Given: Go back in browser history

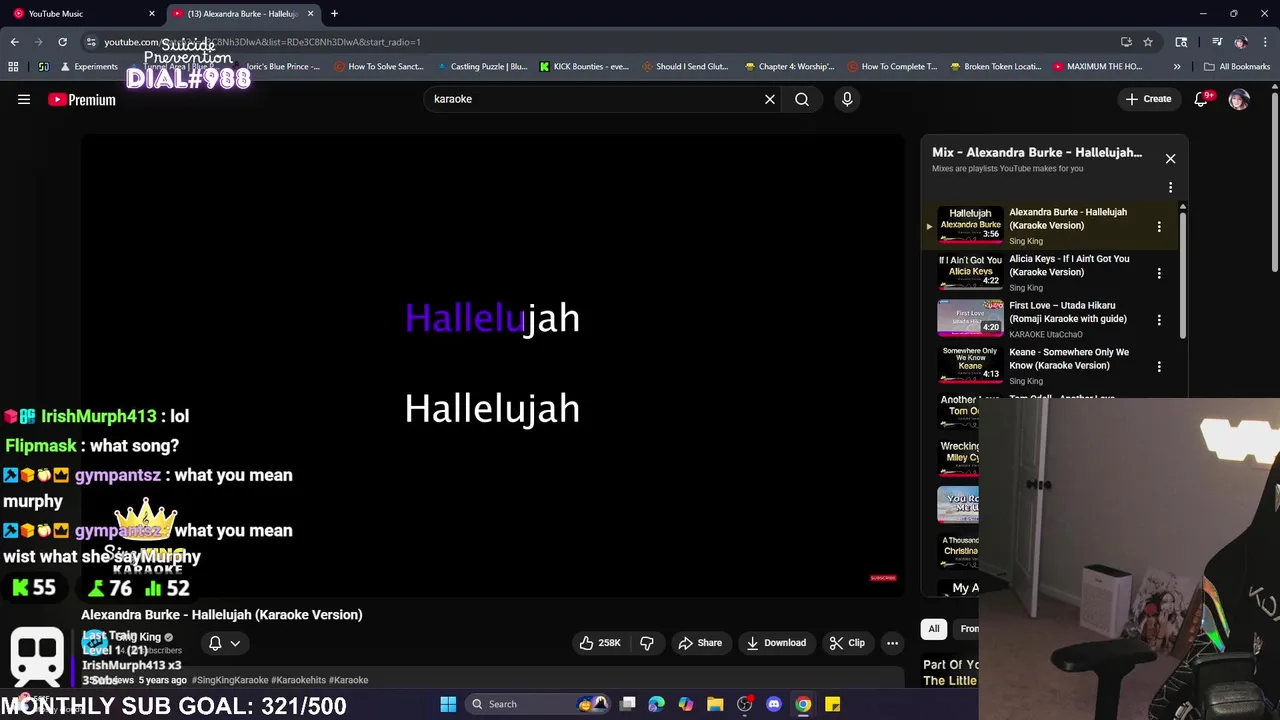Looking at the screenshot, I should click(x=14, y=42).
